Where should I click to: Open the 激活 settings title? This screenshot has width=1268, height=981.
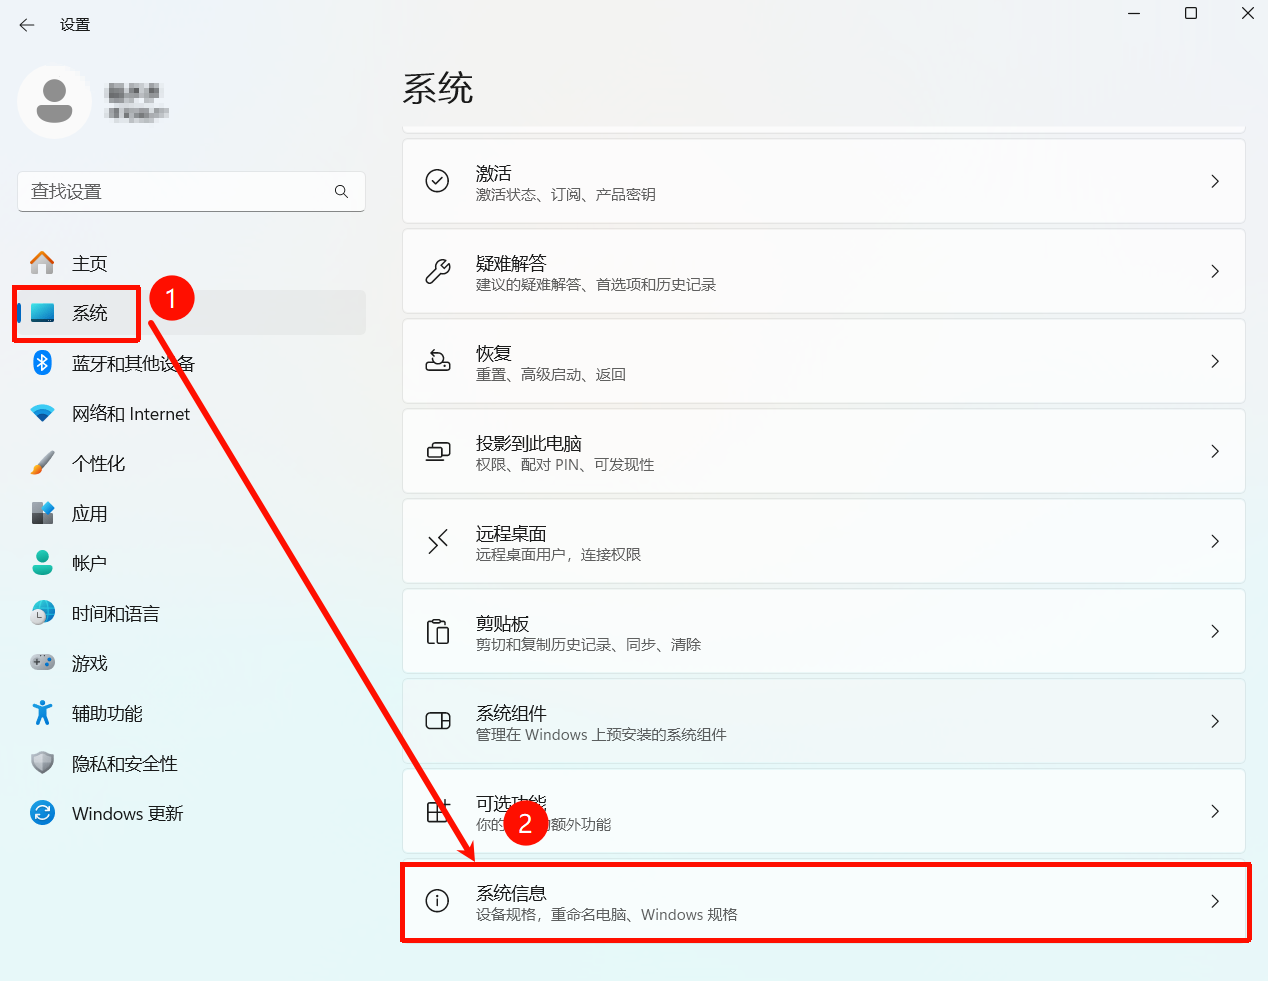493,173
